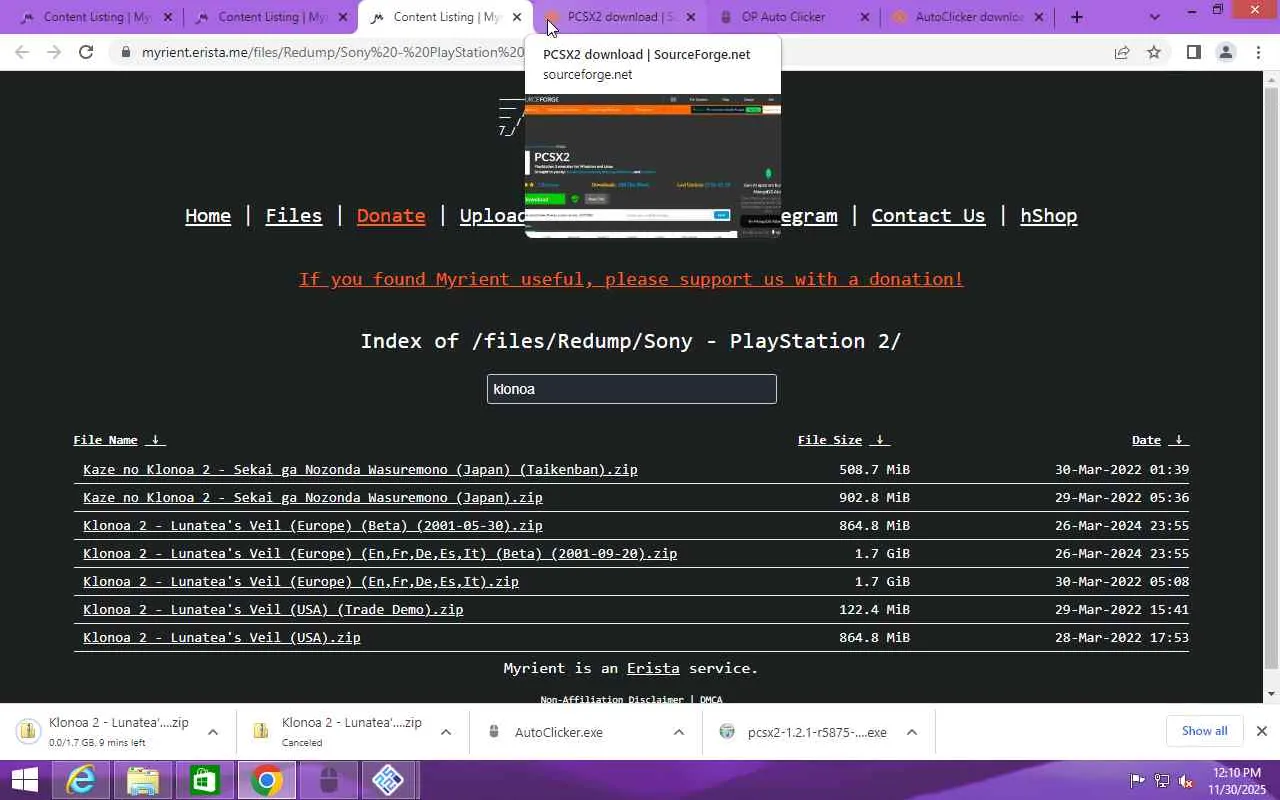Expand options for AutoClicker.exe download
The image size is (1280, 800).
pyautogui.click(x=679, y=732)
